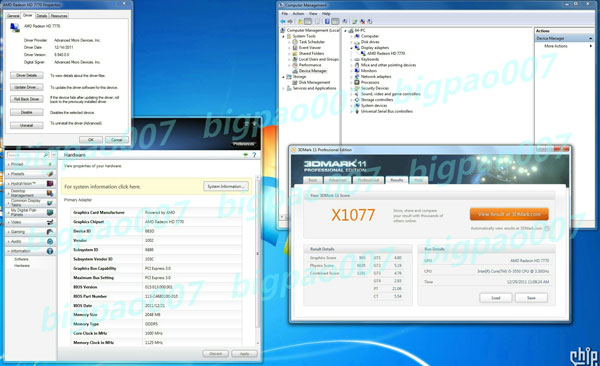Screen dimensions: 600x366
Task: Expand Disk drives in device list
Action: [351, 42]
